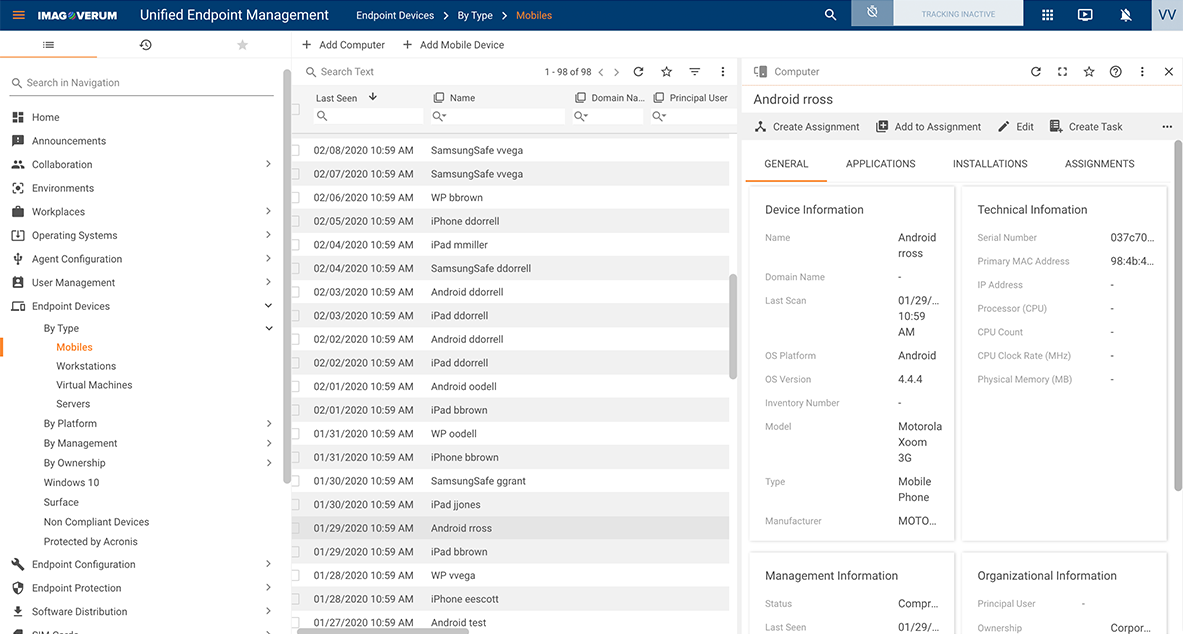Refresh the mobile devices list
Viewport: 1183px width, 634px height.
click(638, 71)
